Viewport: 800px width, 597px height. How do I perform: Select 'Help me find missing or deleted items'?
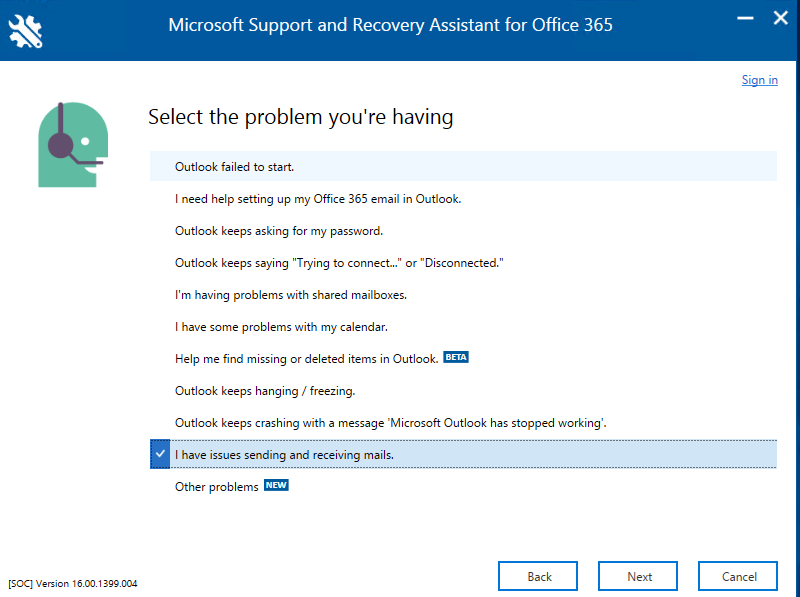(x=463, y=359)
